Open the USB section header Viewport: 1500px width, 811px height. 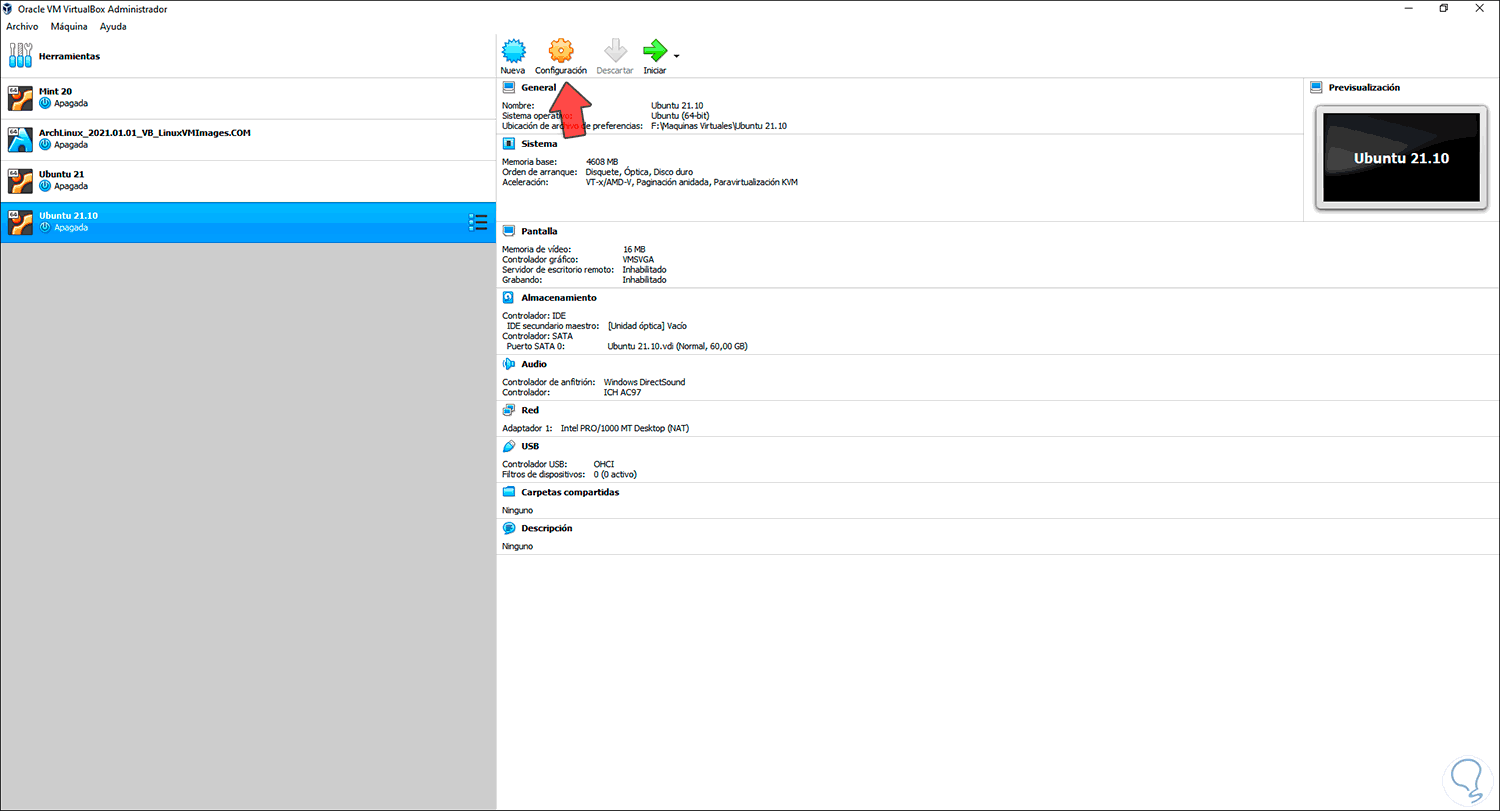click(530, 447)
